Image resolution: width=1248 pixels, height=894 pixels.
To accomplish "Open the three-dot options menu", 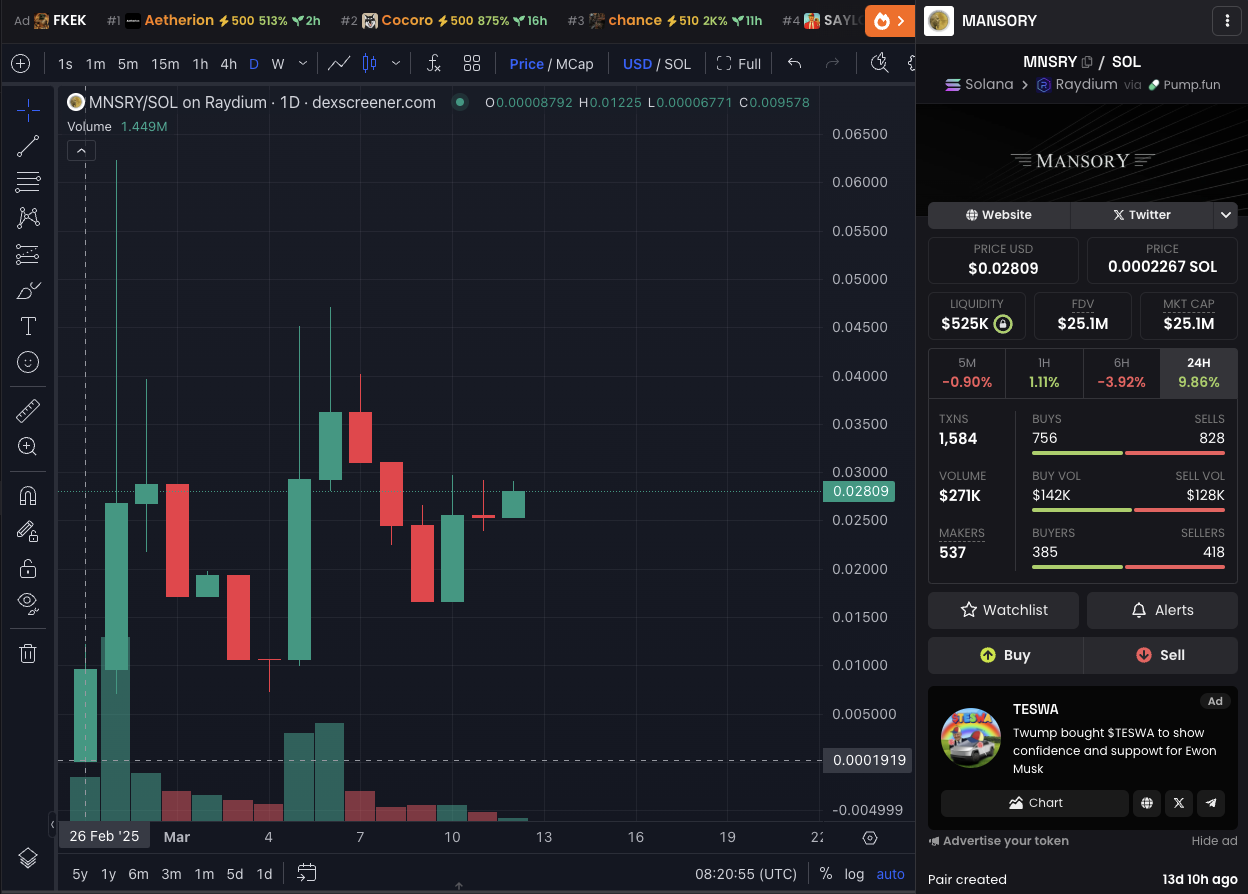I will pos(1226,20).
